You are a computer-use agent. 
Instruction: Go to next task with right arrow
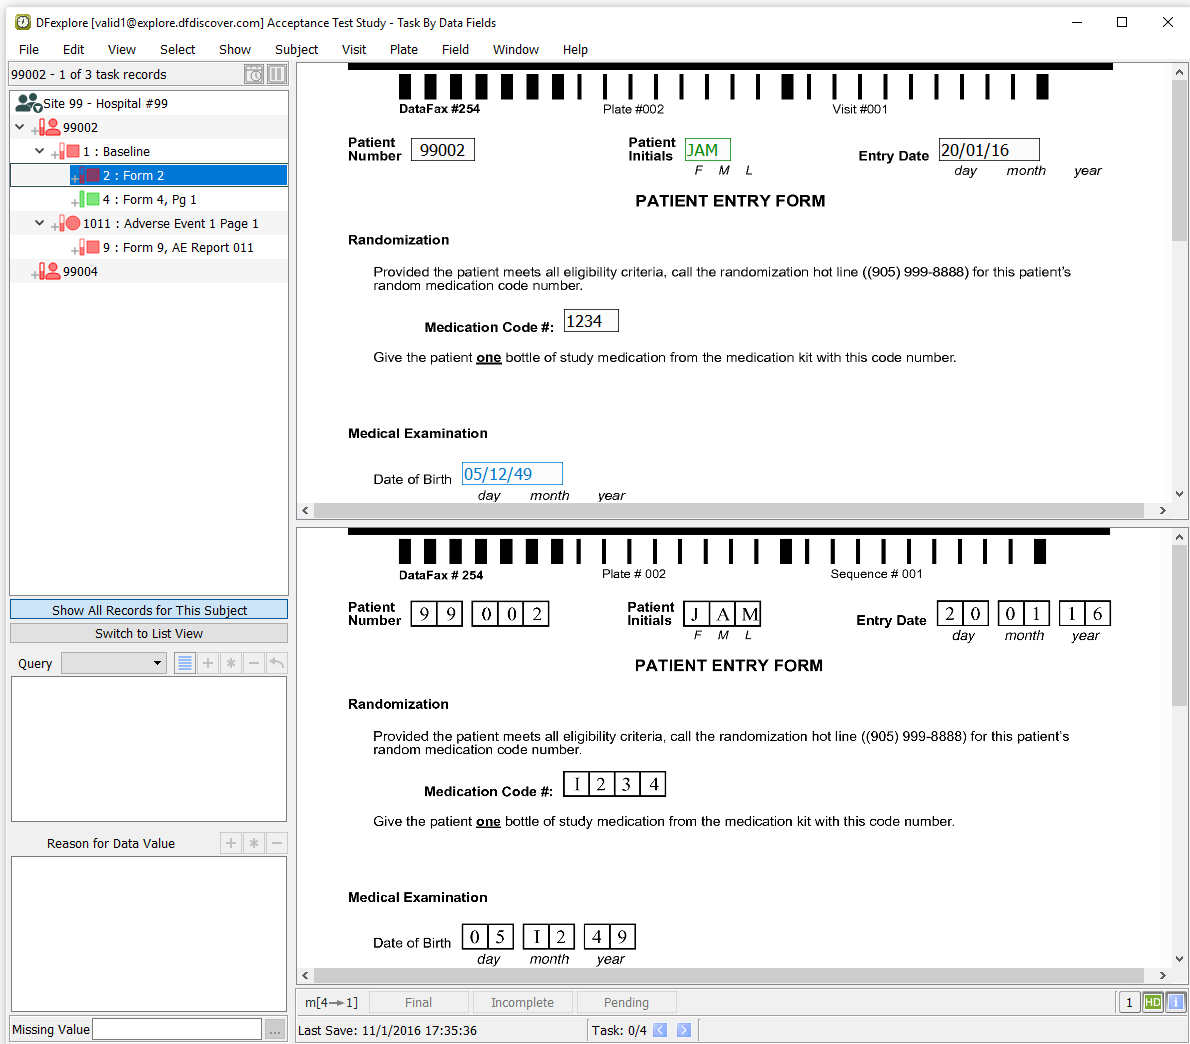684,1030
